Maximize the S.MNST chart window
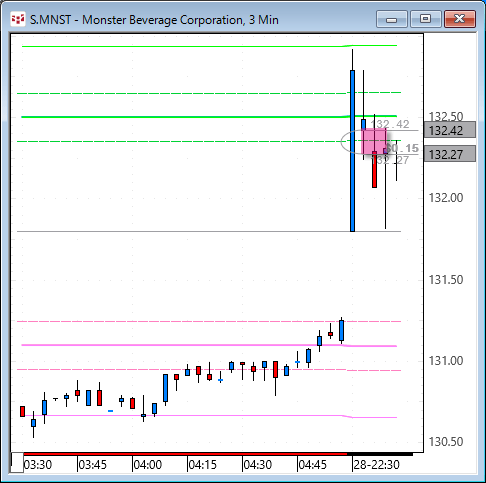The width and height of the screenshot is (486, 483). pyautogui.click(x=425, y=19)
